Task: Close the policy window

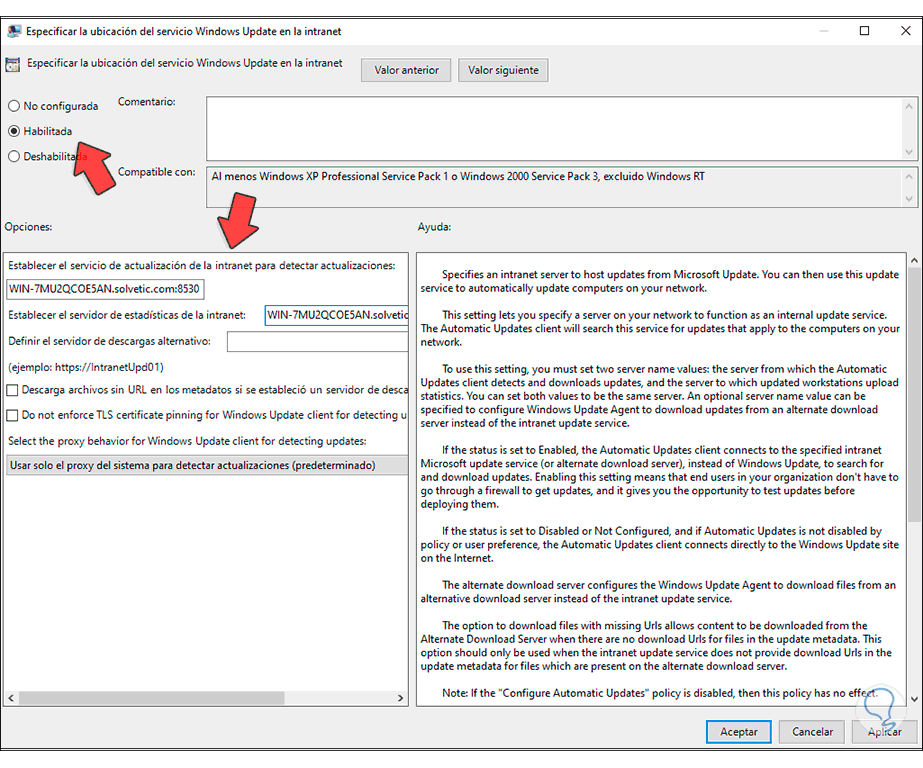Action: click(x=906, y=31)
